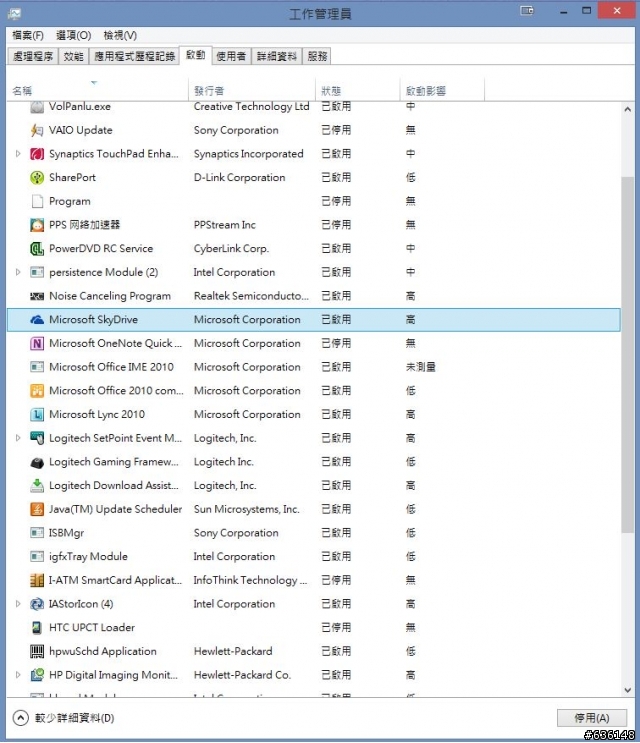
Task: Click the vertical scrollbar thumb
Action: [x=628, y=354]
